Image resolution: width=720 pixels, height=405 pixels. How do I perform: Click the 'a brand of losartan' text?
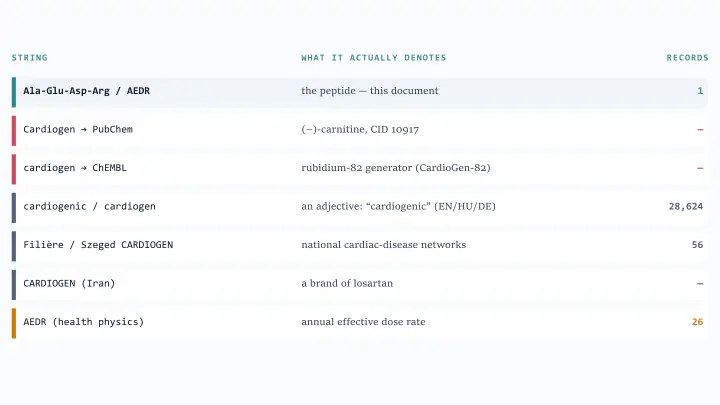347,283
